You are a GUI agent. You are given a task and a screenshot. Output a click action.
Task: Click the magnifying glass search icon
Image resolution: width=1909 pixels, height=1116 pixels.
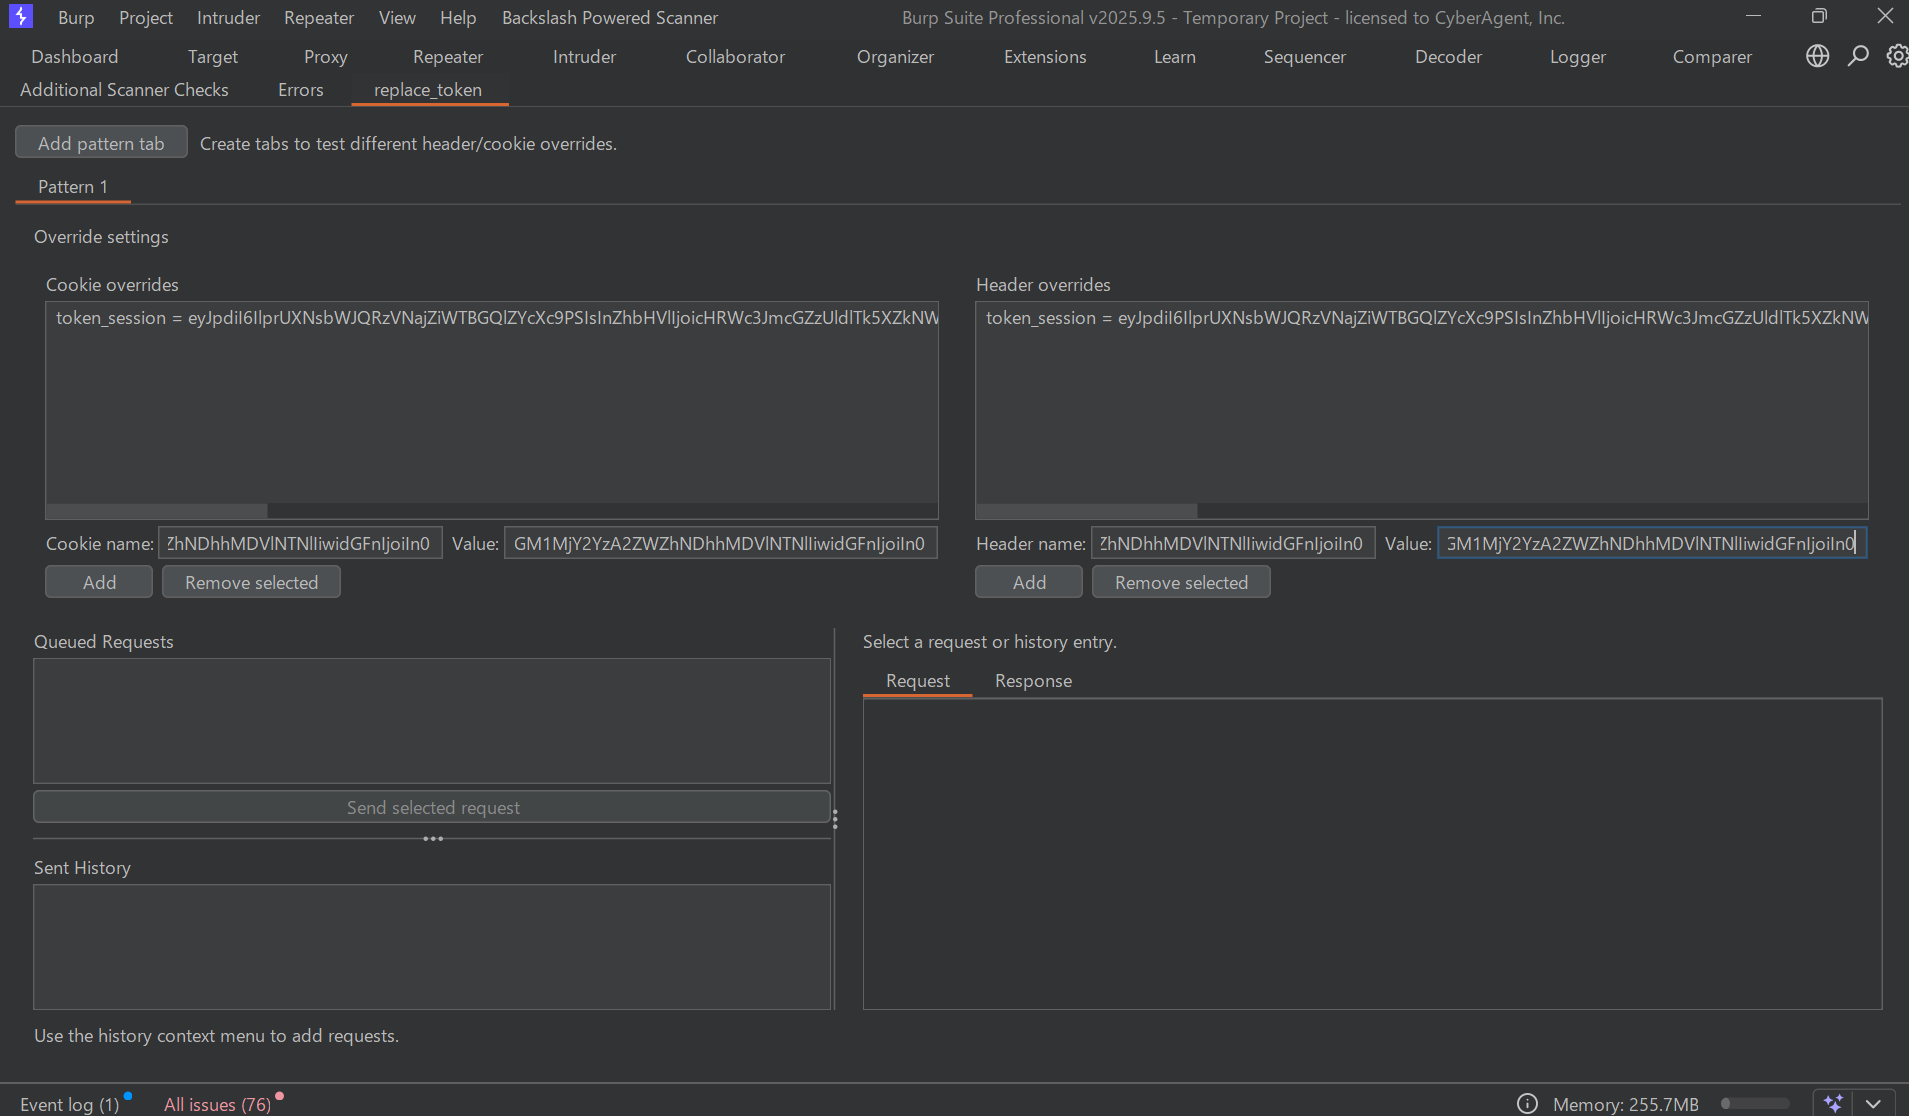(x=1858, y=56)
